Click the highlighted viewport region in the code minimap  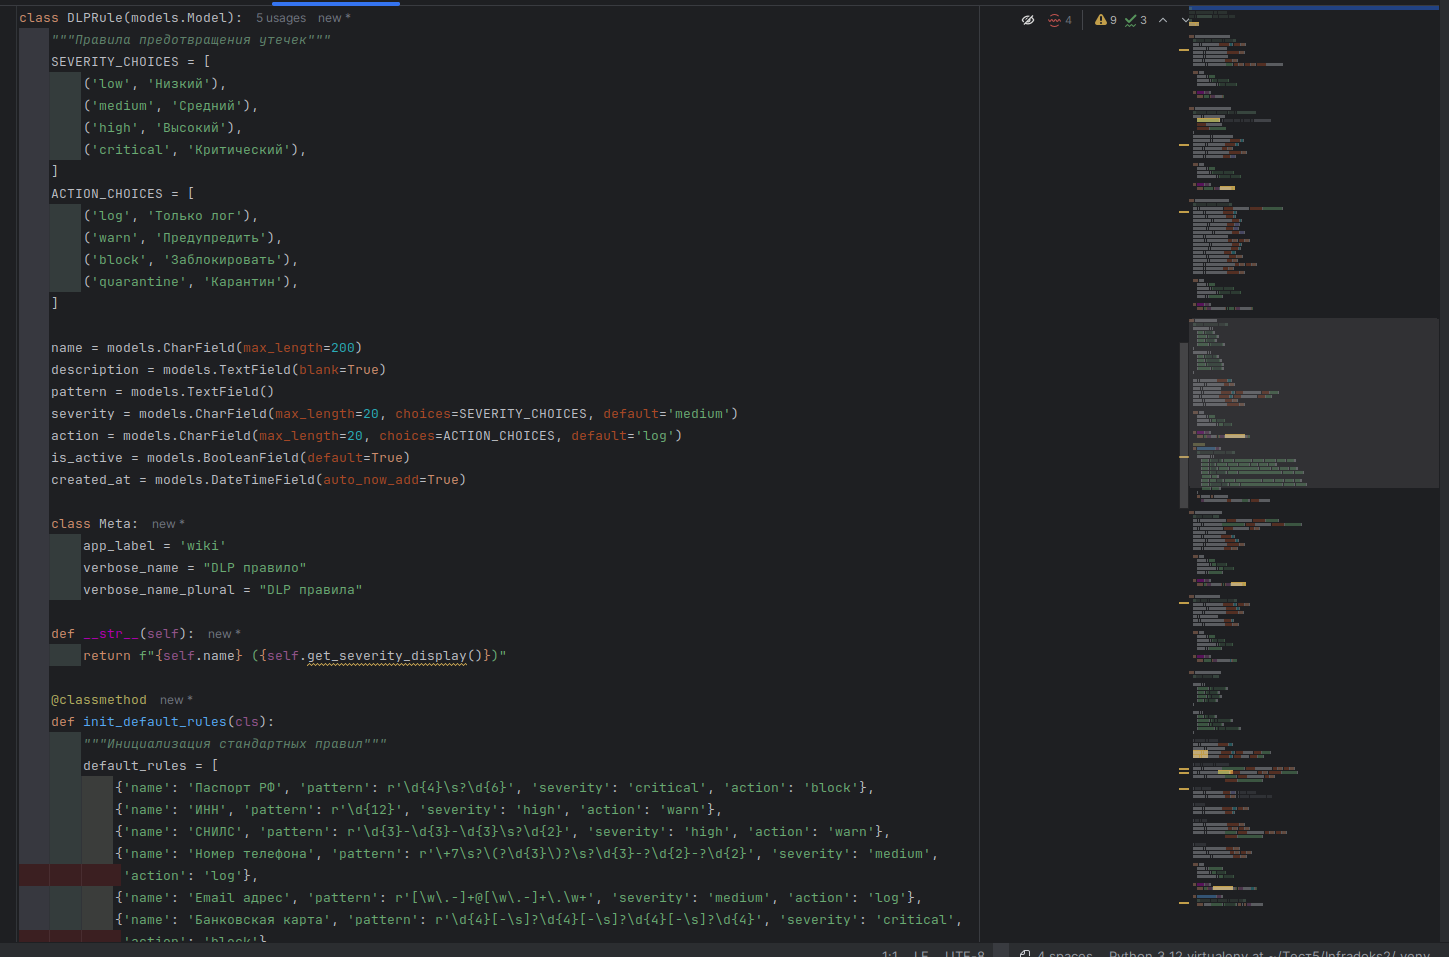(1314, 403)
